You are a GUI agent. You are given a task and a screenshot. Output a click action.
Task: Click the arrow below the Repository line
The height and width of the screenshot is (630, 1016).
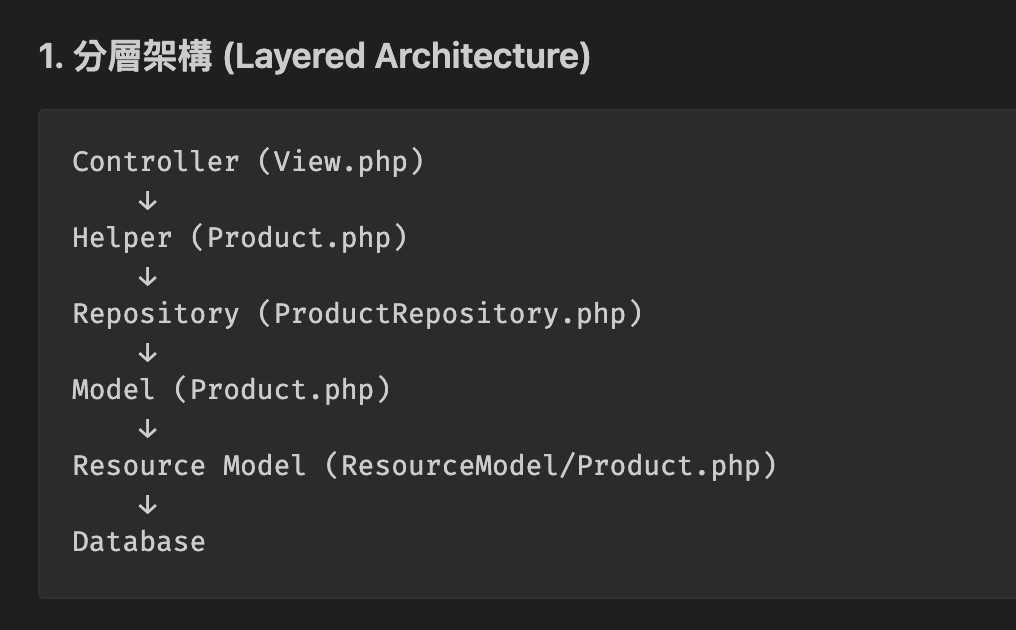point(148,352)
